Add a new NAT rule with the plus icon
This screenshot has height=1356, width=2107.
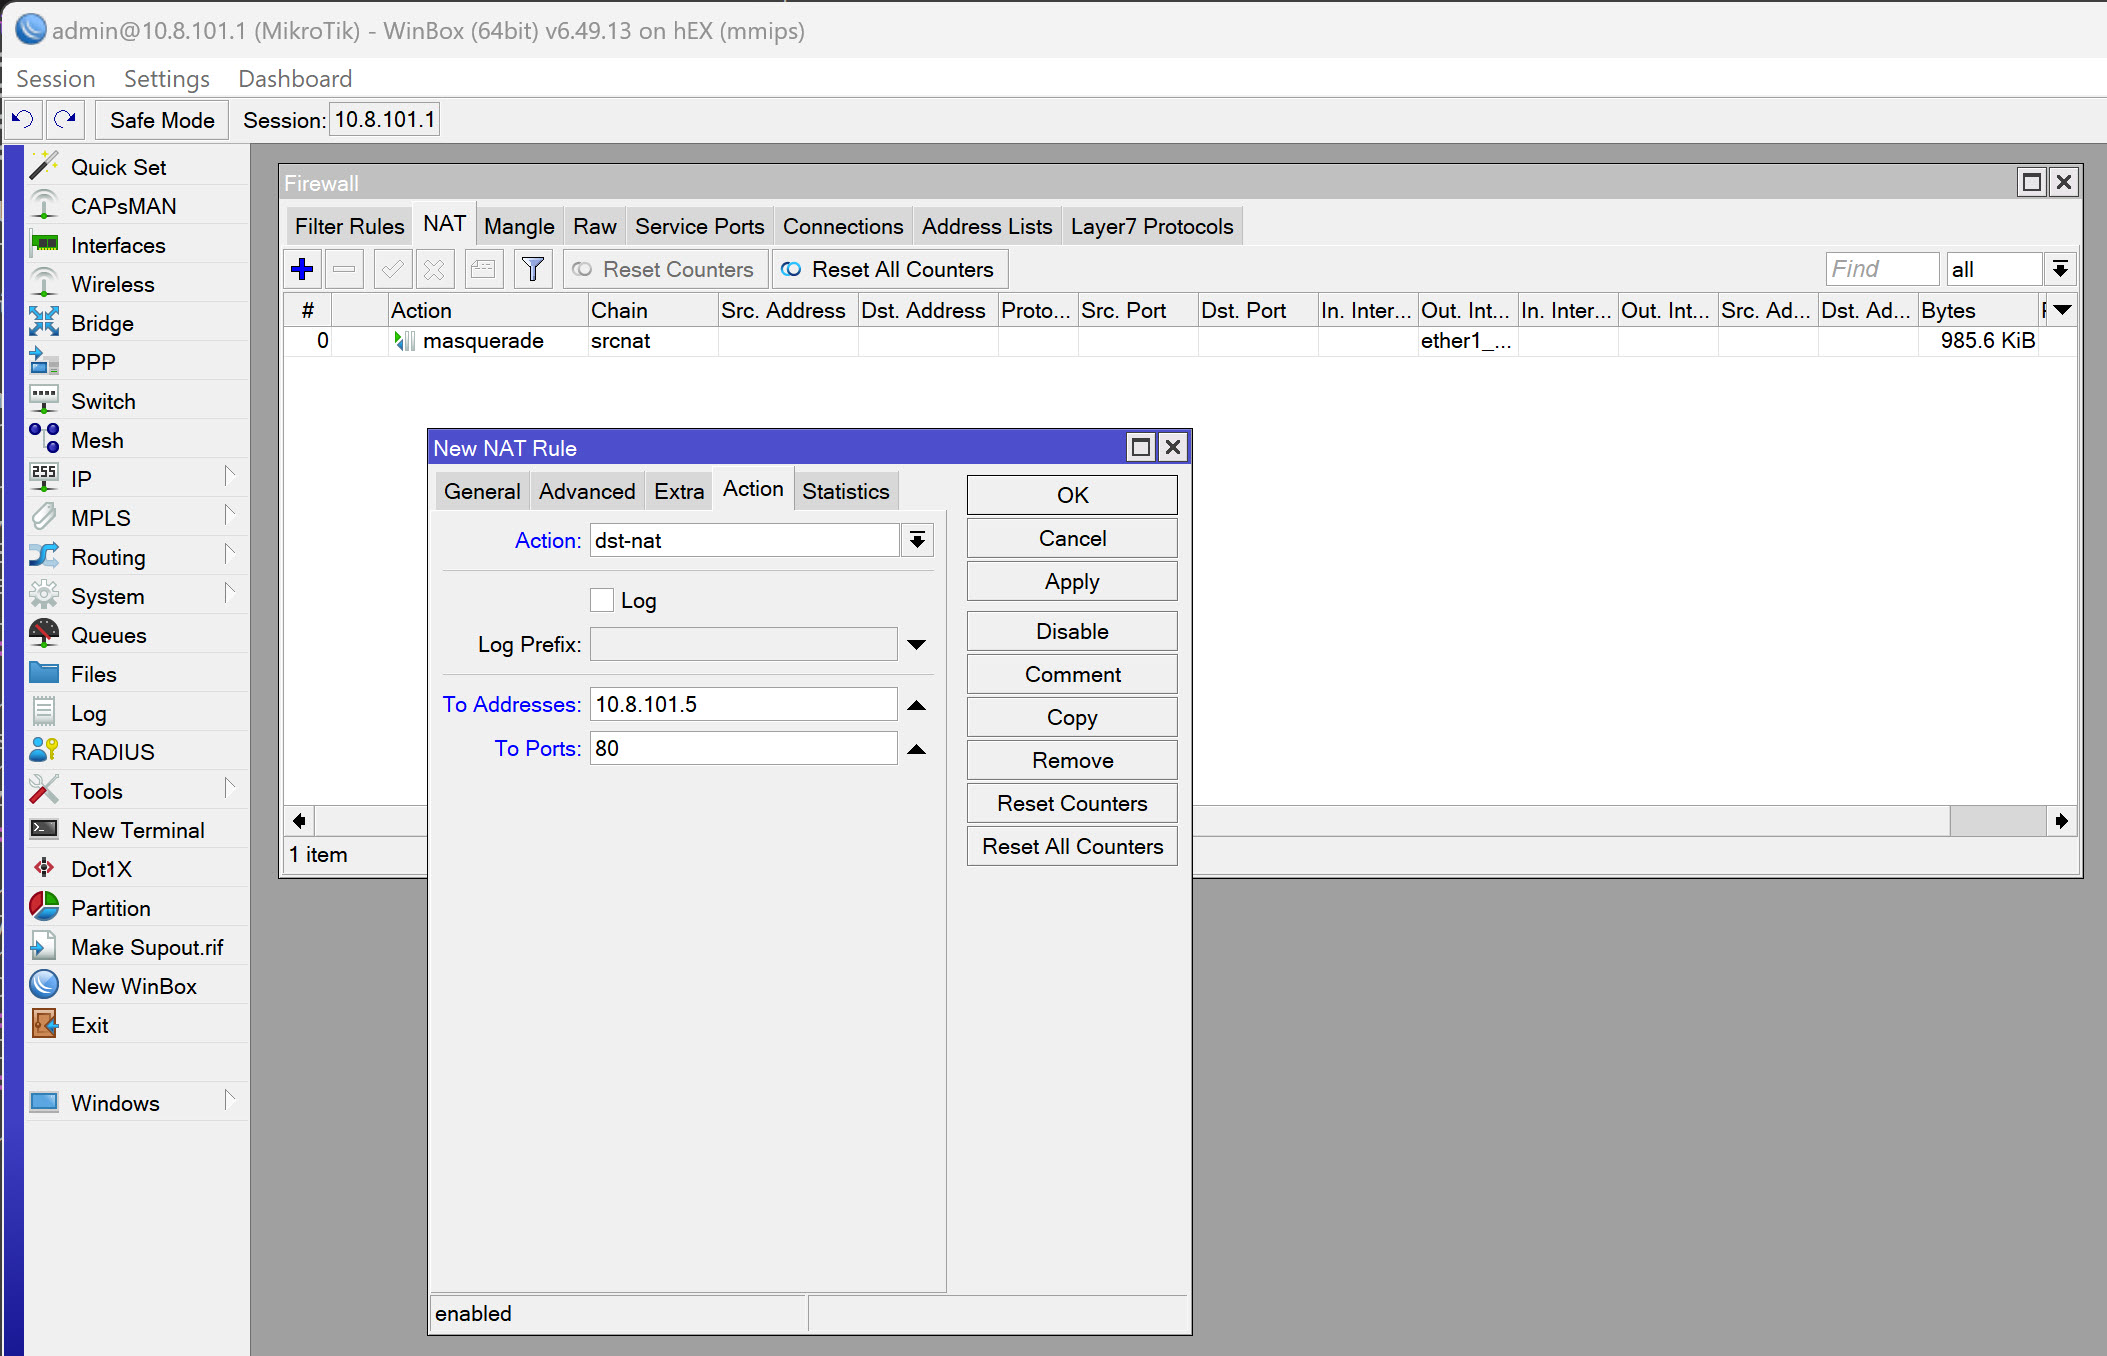point(302,268)
